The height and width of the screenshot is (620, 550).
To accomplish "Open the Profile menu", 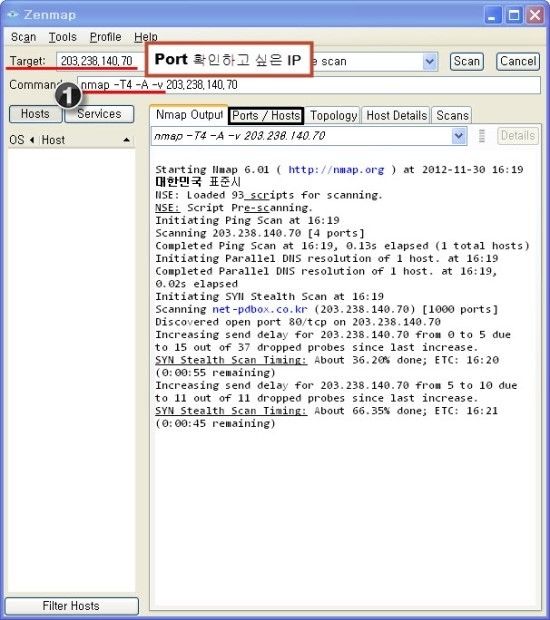I will click(x=105, y=37).
